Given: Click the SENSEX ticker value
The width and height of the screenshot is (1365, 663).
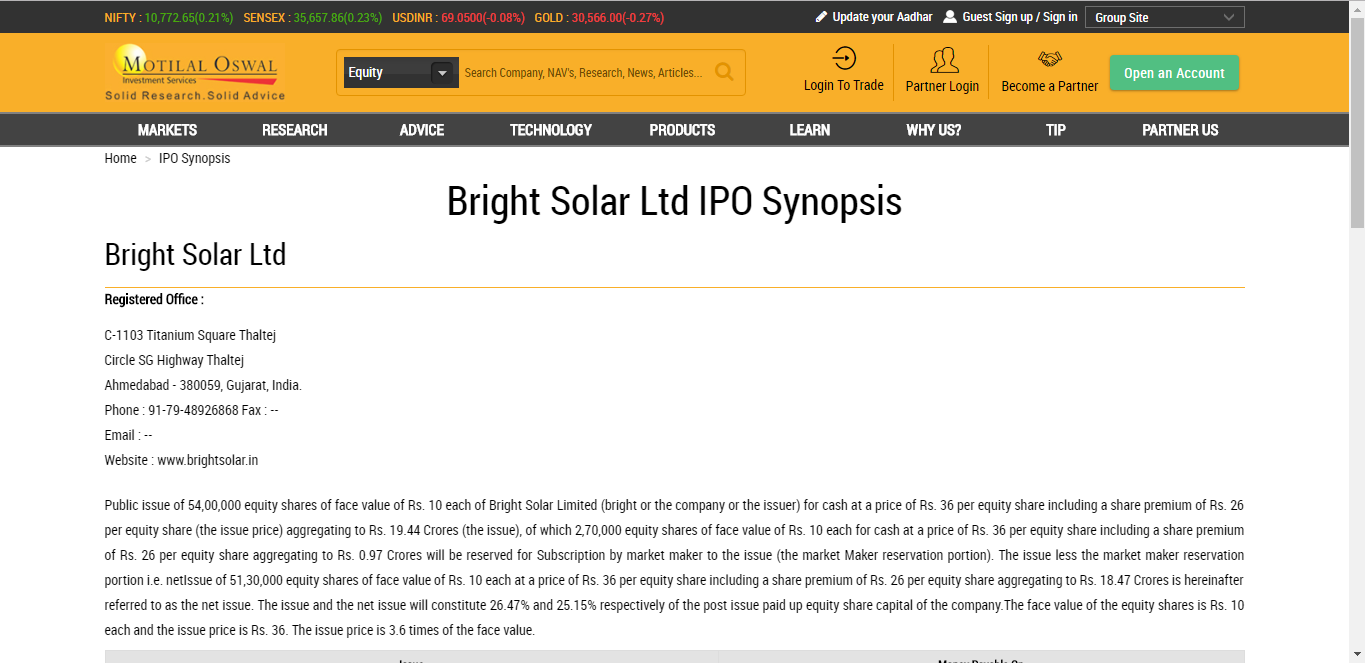Looking at the screenshot, I should (336, 17).
